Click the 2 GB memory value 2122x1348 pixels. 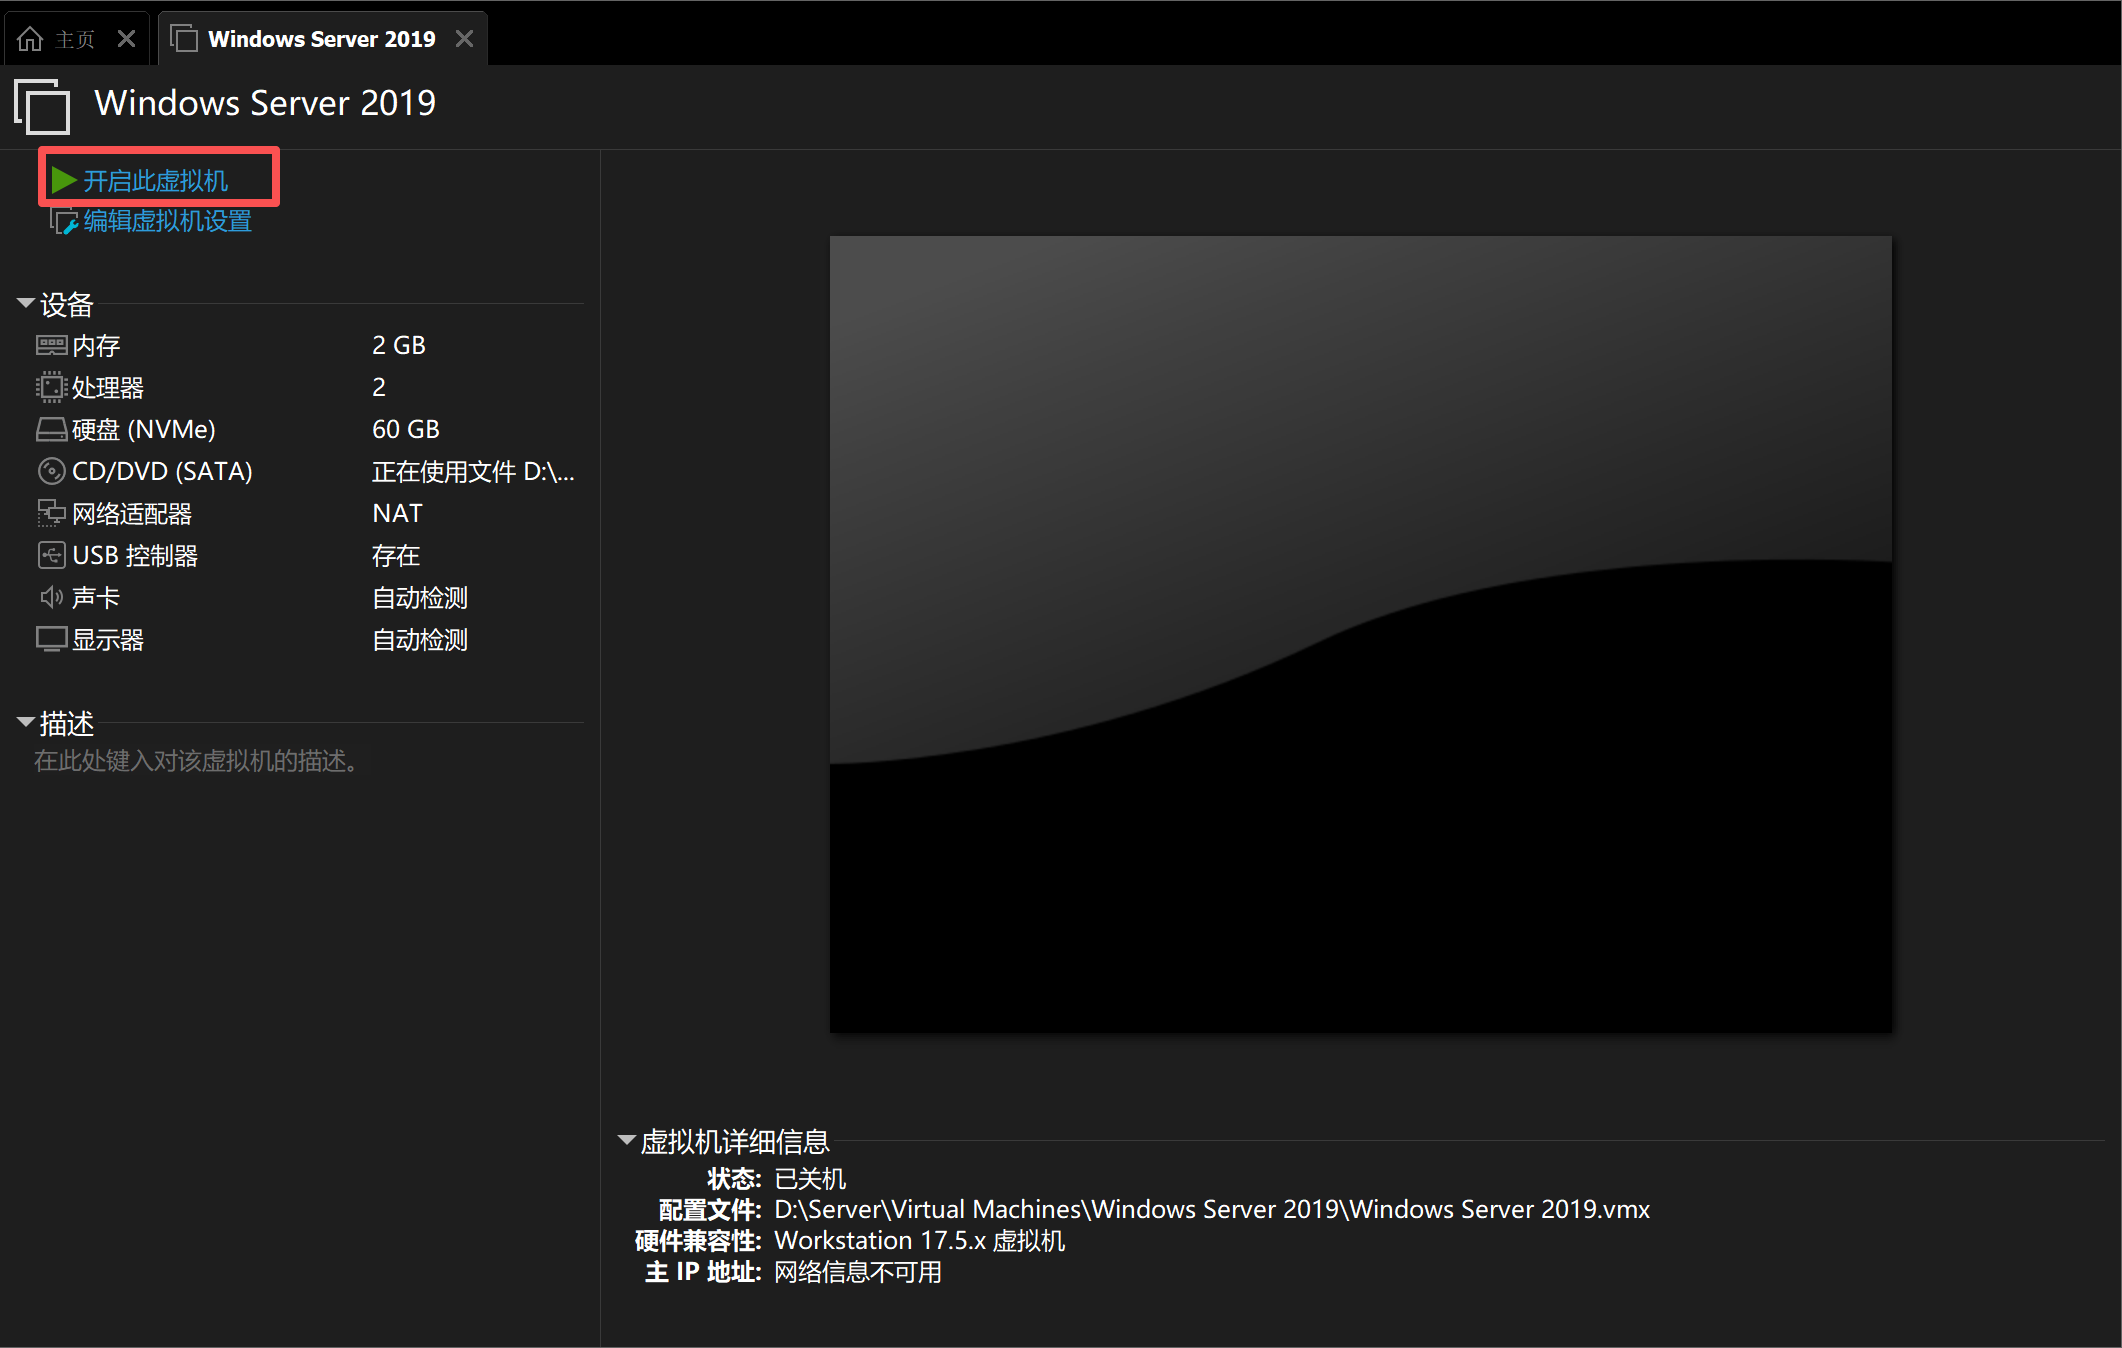point(399,346)
